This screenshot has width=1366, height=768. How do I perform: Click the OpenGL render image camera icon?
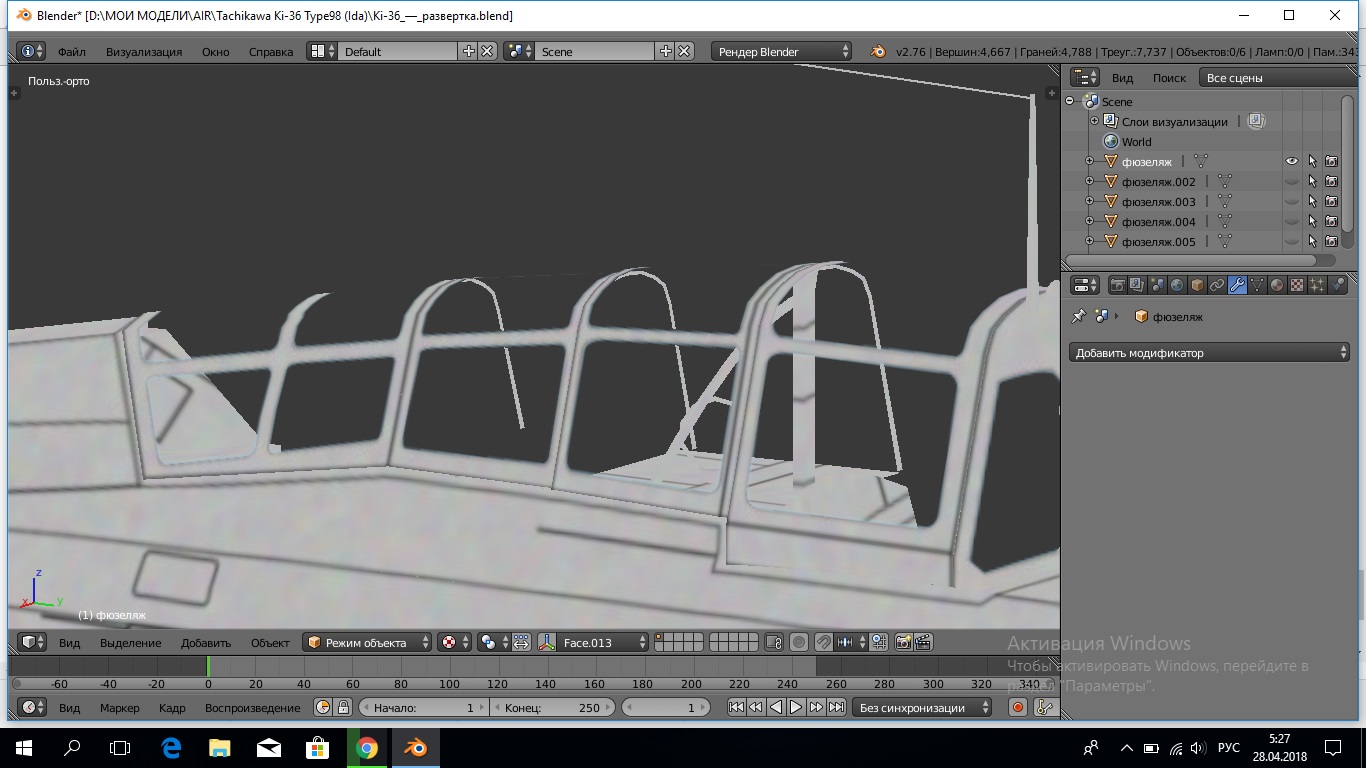coord(903,642)
